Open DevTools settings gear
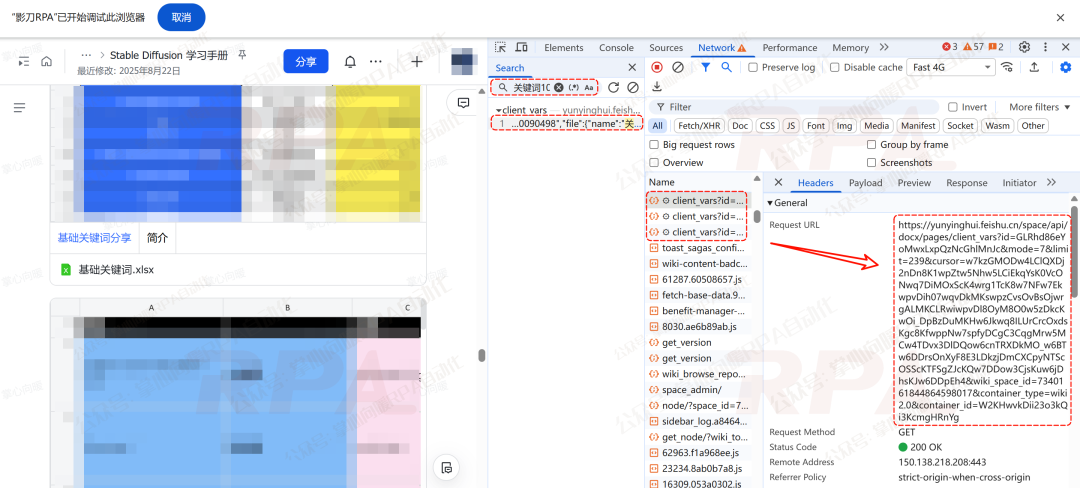The width and height of the screenshot is (1080, 488). 1024,47
